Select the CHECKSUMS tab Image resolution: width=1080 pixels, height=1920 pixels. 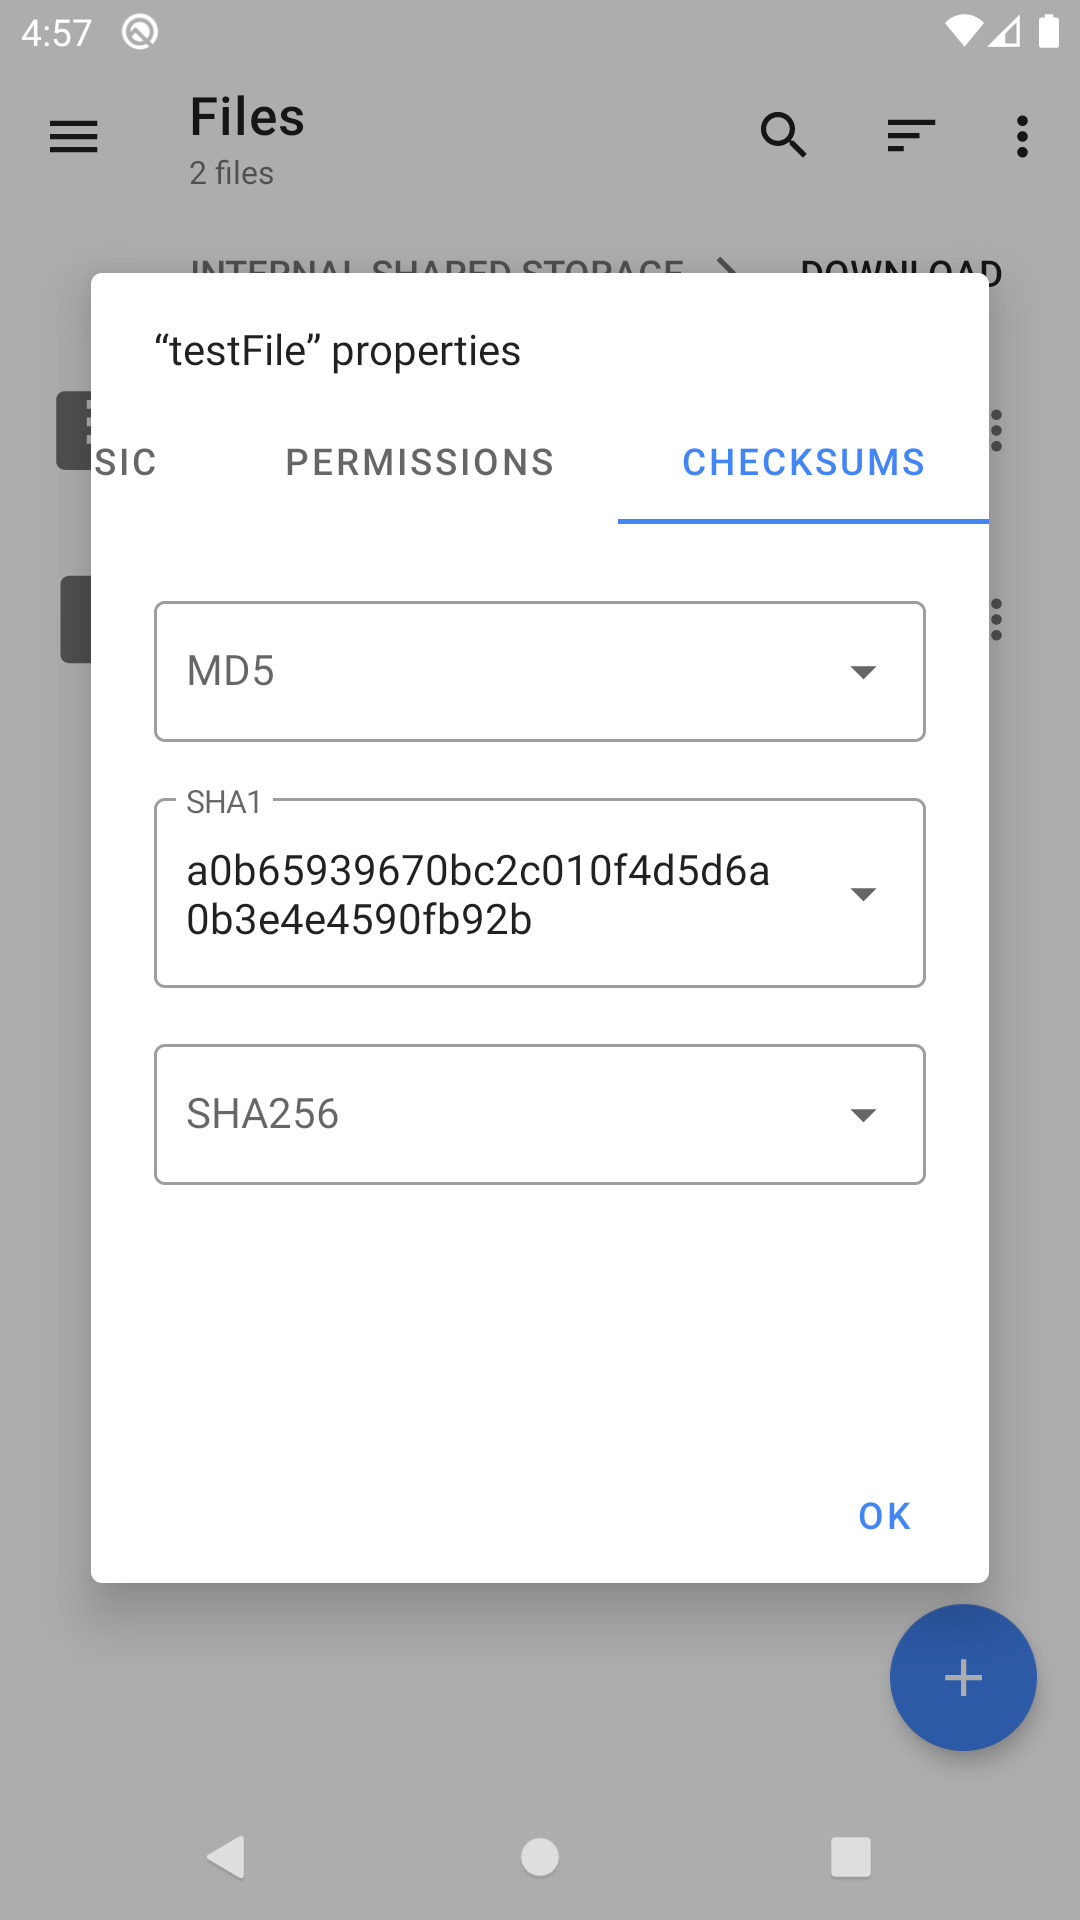803,462
